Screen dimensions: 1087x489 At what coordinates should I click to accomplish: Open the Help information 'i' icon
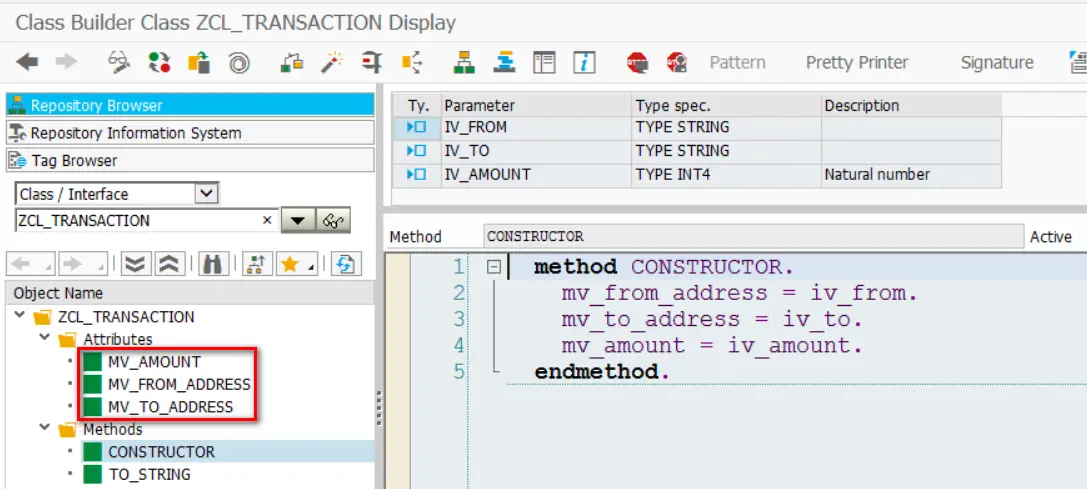click(x=584, y=62)
